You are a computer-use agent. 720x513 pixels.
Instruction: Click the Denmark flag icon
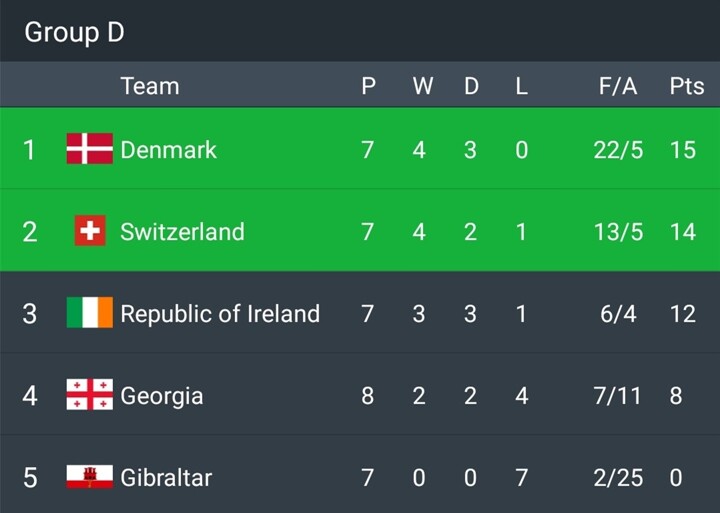(89, 149)
